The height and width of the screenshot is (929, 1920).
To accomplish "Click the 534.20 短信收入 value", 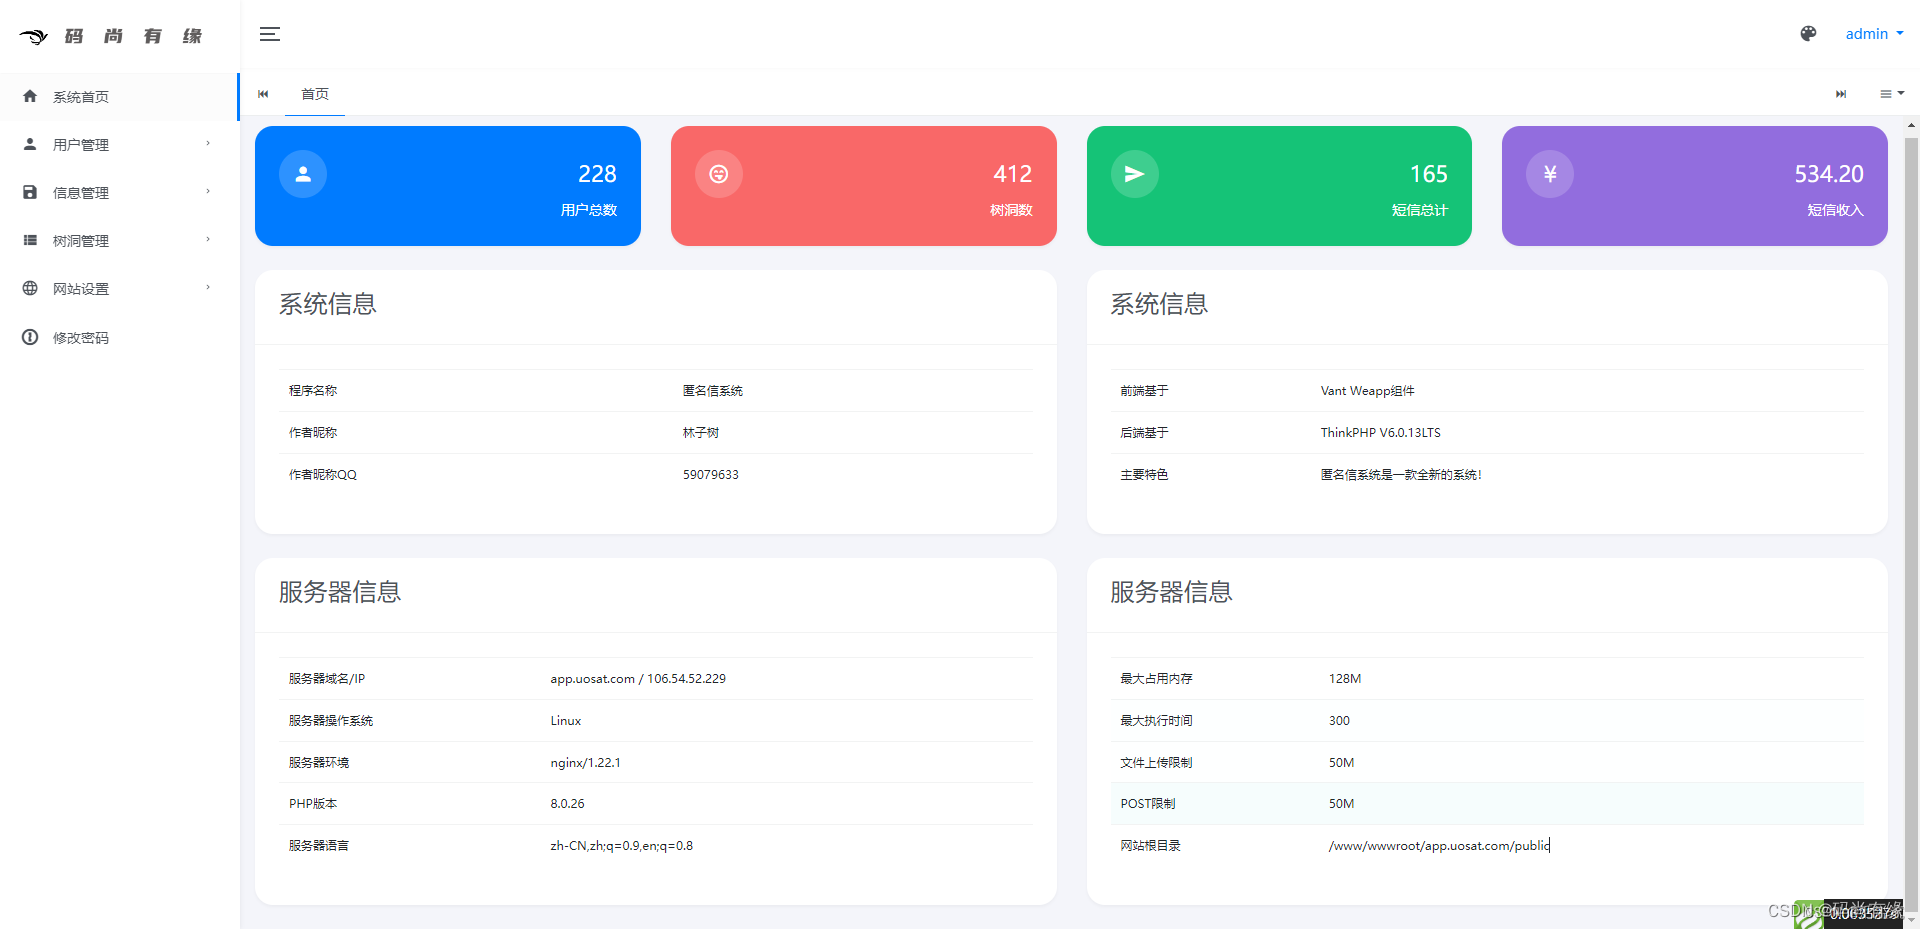I will tap(1829, 174).
